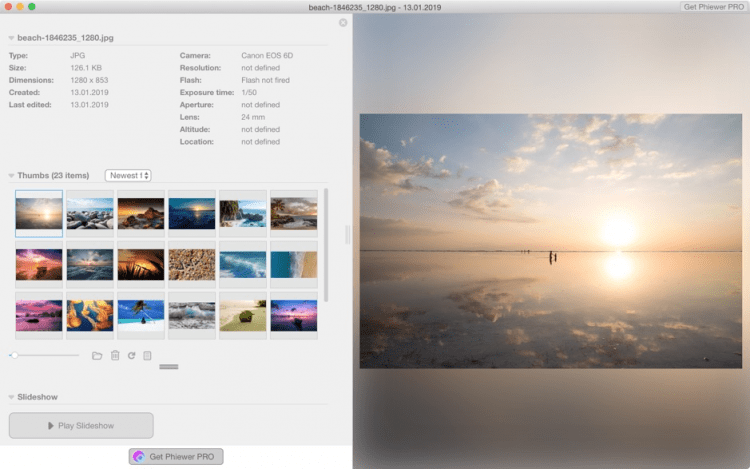Viewport: 750px width, 469px height.
Task: Click the thumbnails vertical scrollbar
Action: (x=326, y=245)
